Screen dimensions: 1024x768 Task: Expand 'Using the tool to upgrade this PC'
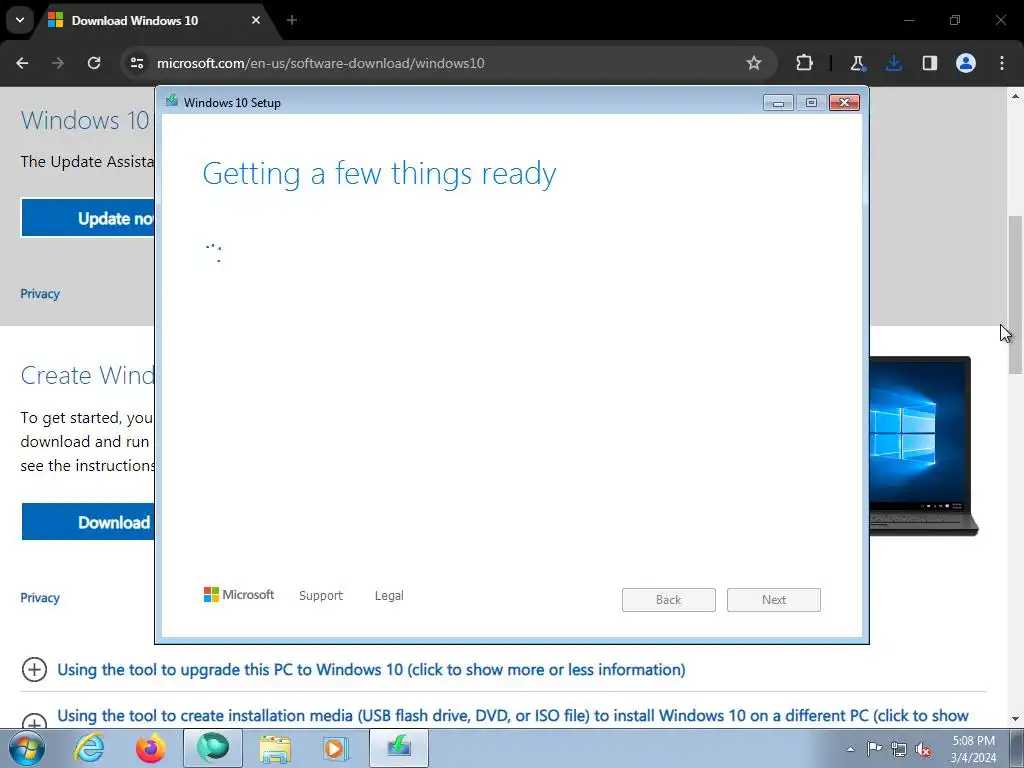pyautogui.click(x=371, y=669)
